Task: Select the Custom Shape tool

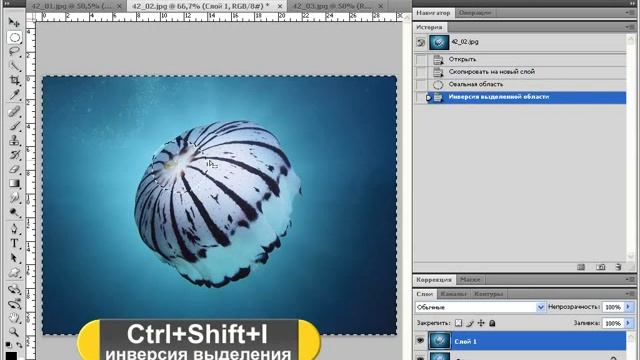Action: (x=14, y=272)
